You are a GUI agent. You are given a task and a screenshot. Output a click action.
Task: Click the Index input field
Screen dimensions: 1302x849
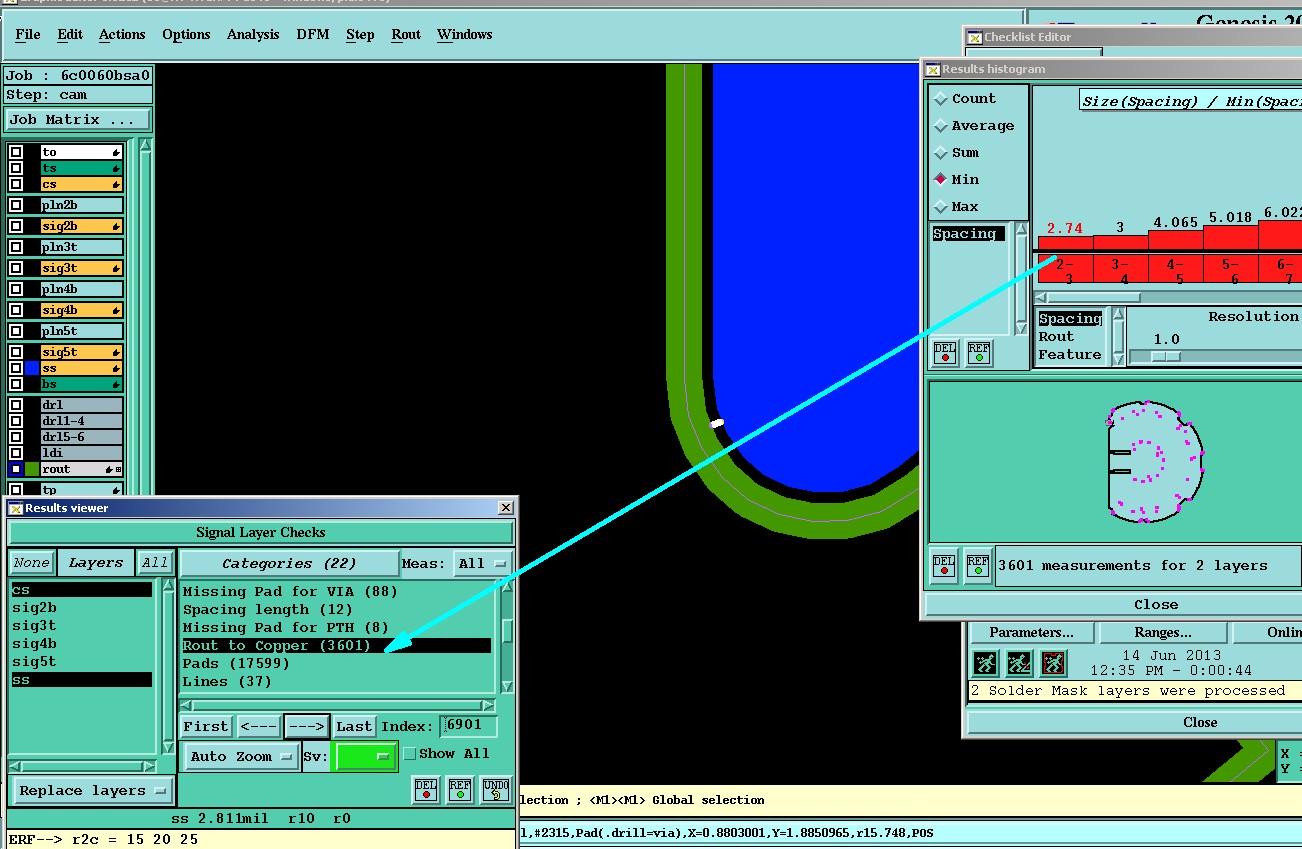point(468,726)
